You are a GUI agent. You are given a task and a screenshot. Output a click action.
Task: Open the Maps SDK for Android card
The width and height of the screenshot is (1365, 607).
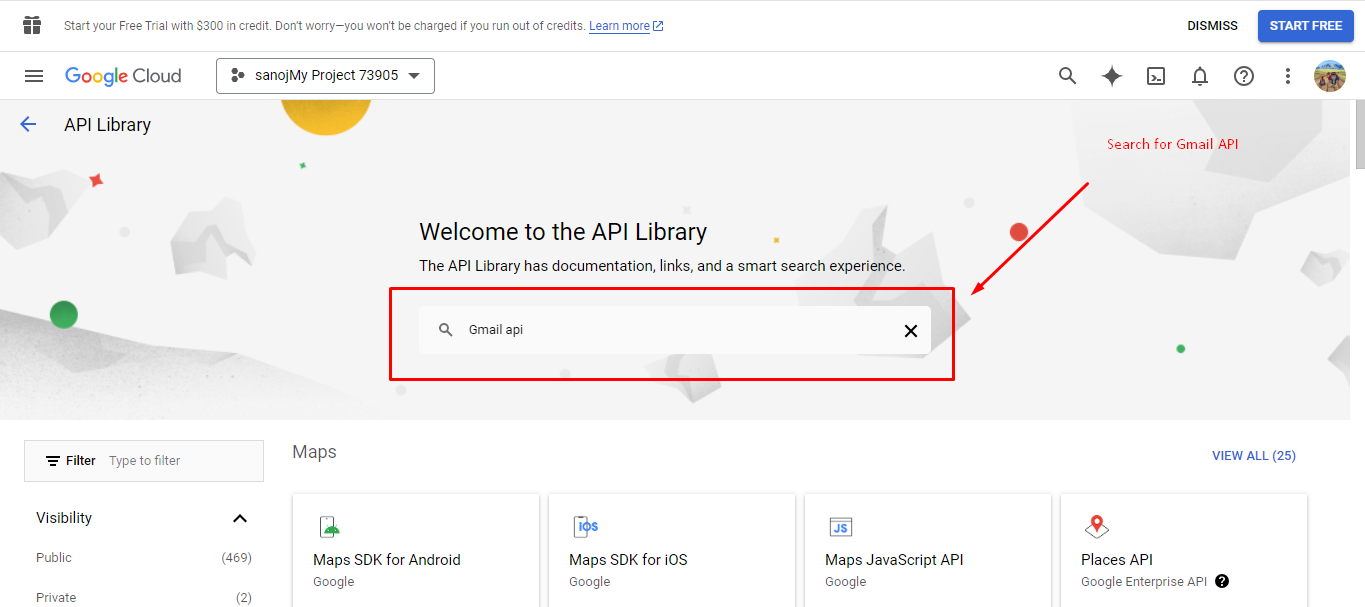pos(415,550)
